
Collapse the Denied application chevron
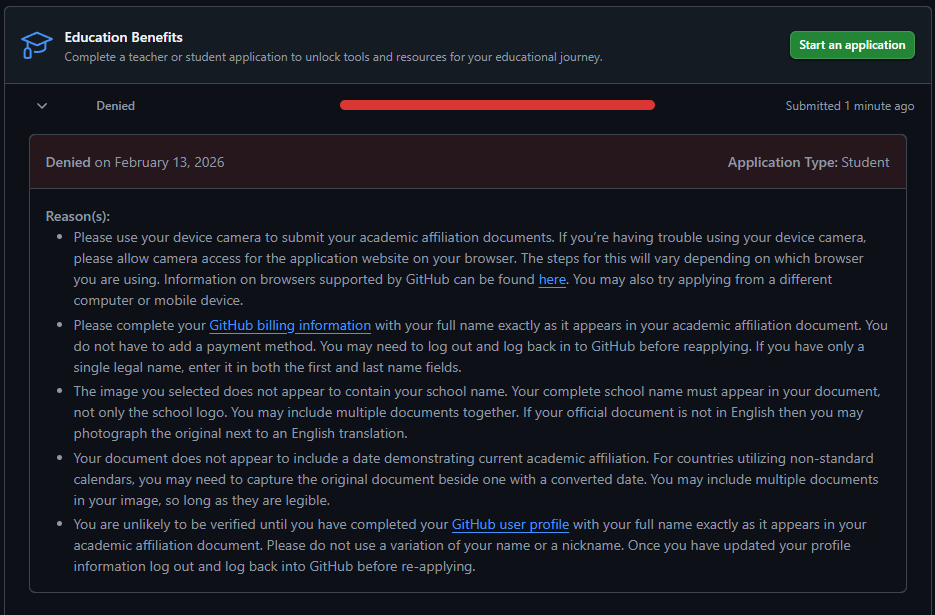42,106
